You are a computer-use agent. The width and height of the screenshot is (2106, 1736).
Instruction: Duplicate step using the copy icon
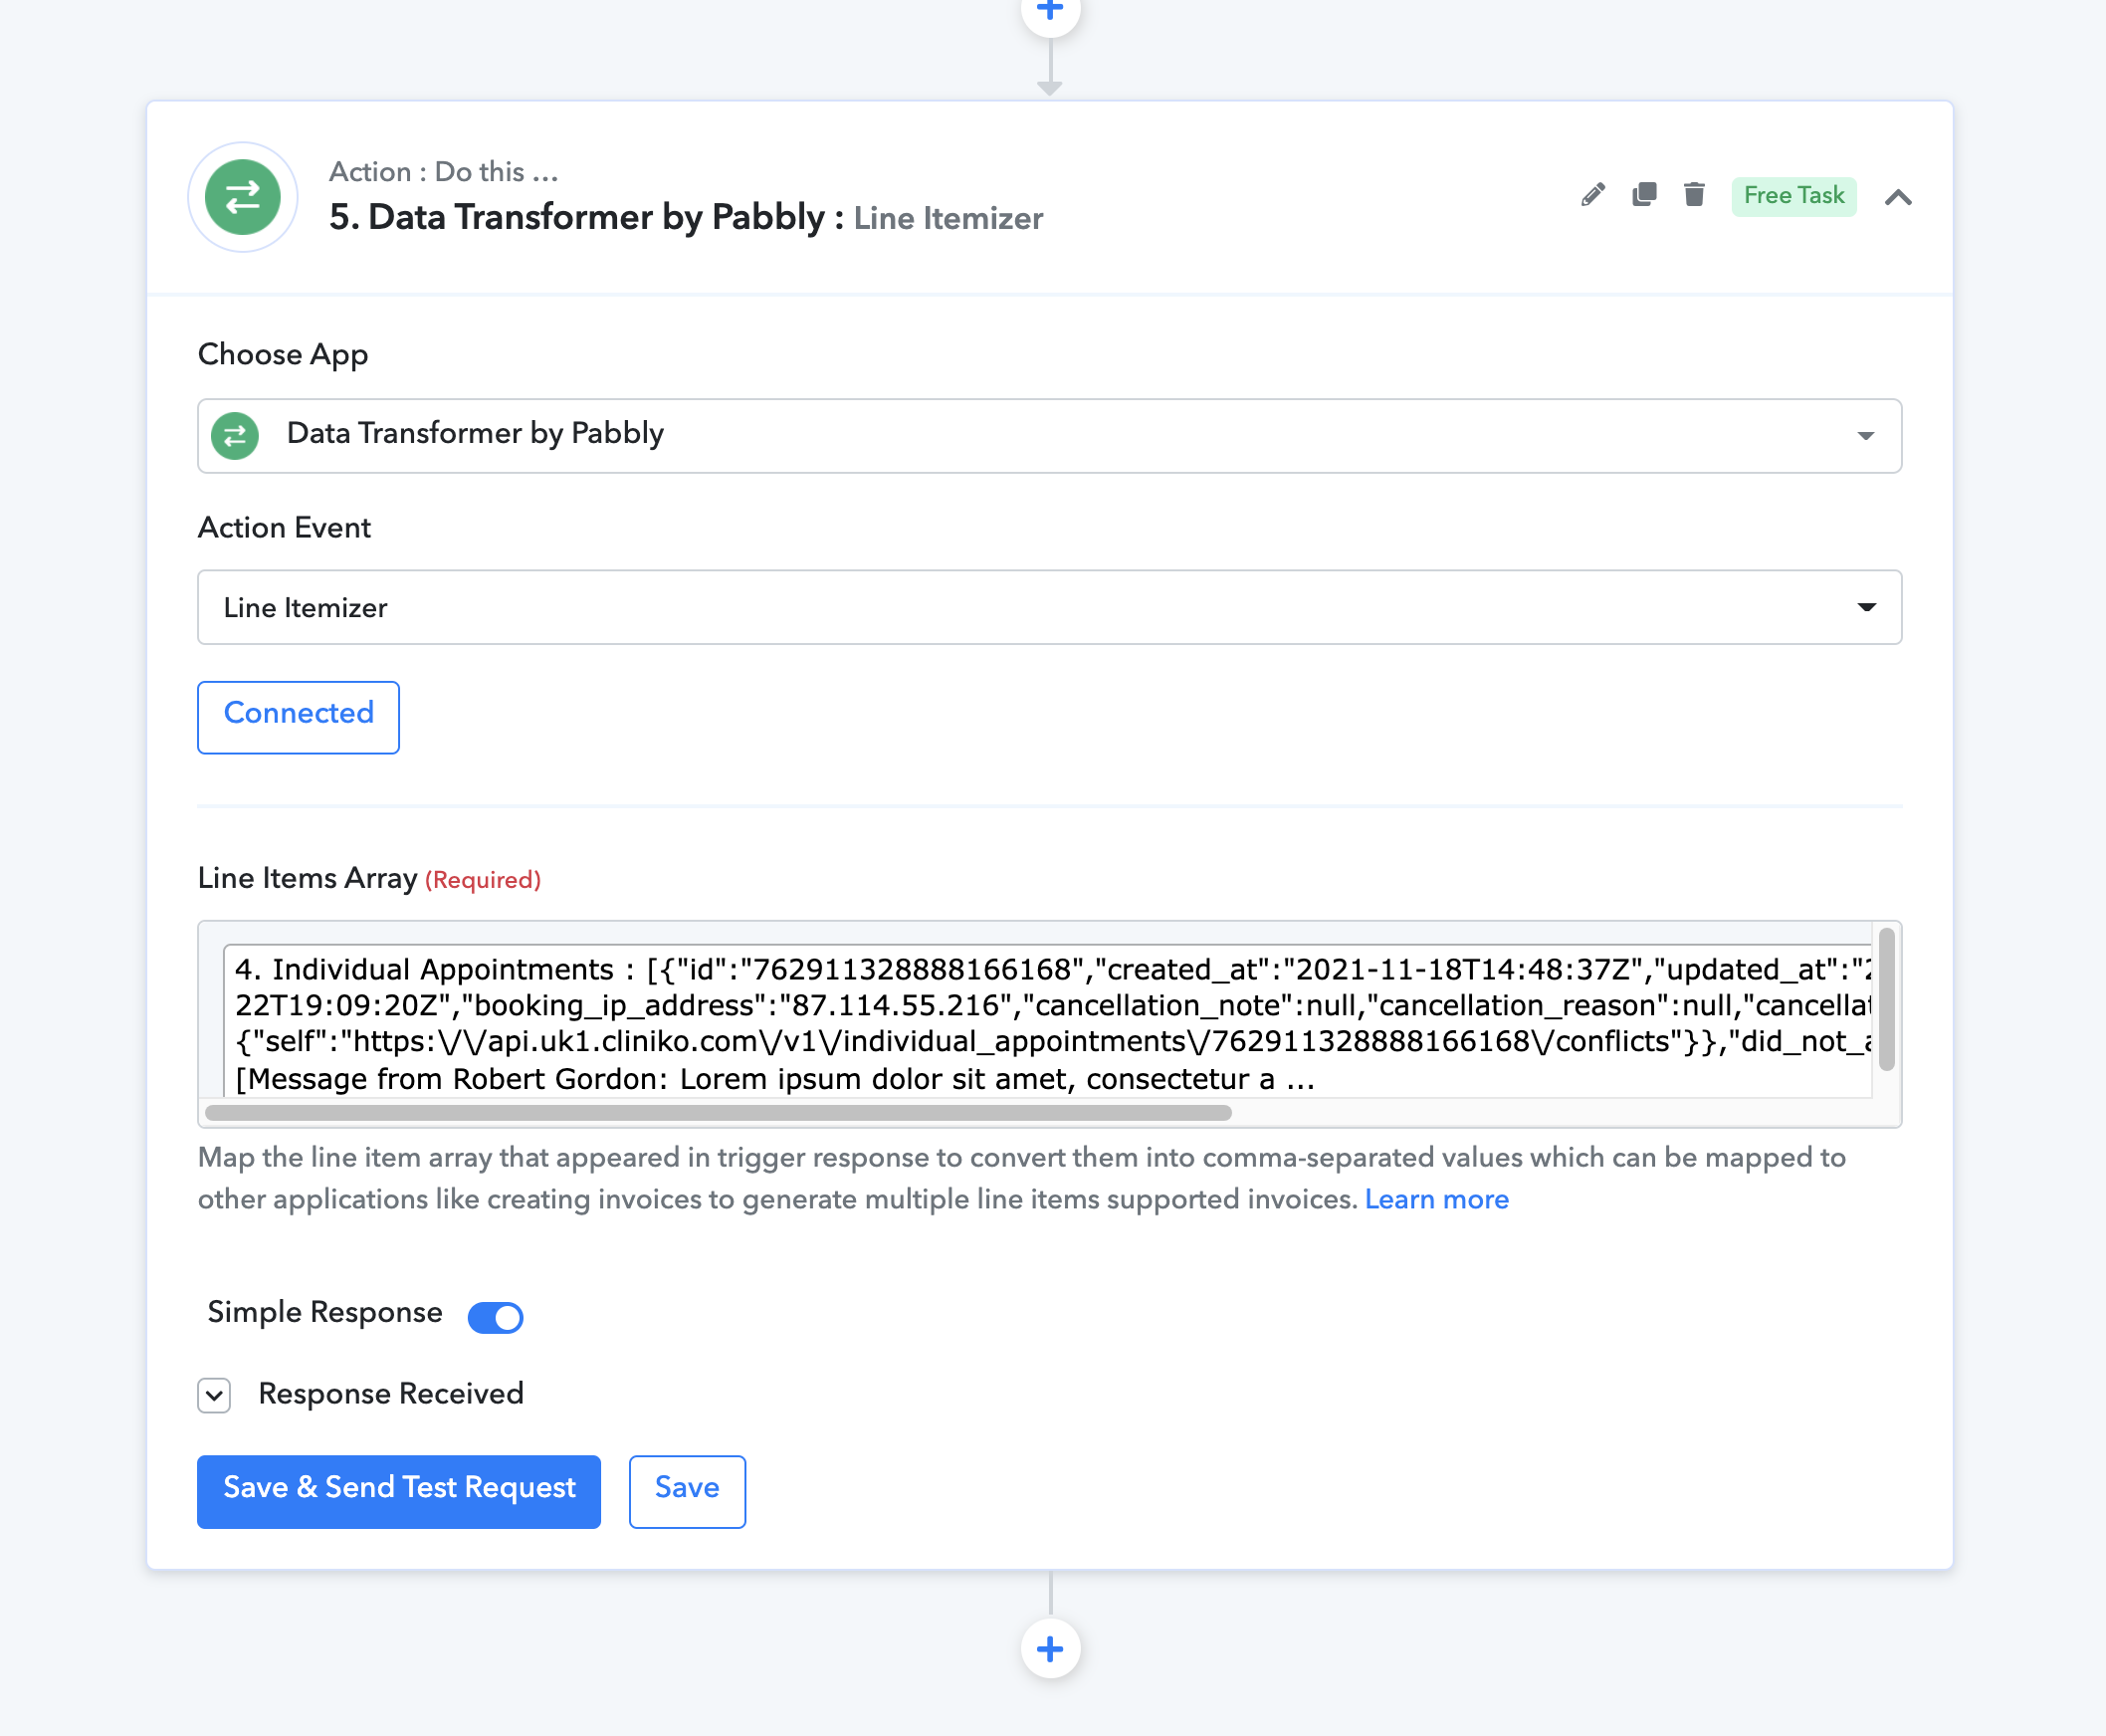[1644, 194]
